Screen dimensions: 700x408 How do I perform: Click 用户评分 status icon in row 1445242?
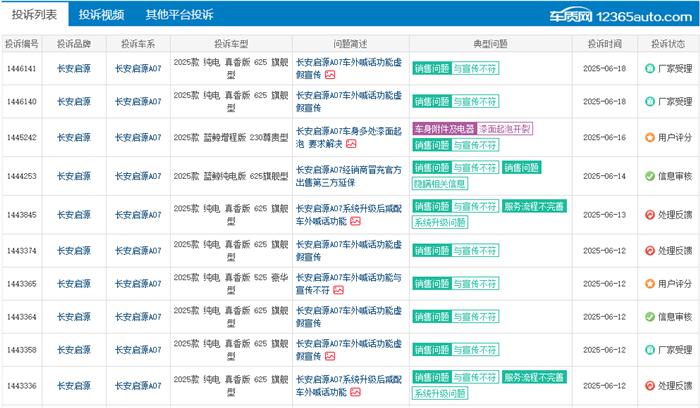(x=650, y=137)
